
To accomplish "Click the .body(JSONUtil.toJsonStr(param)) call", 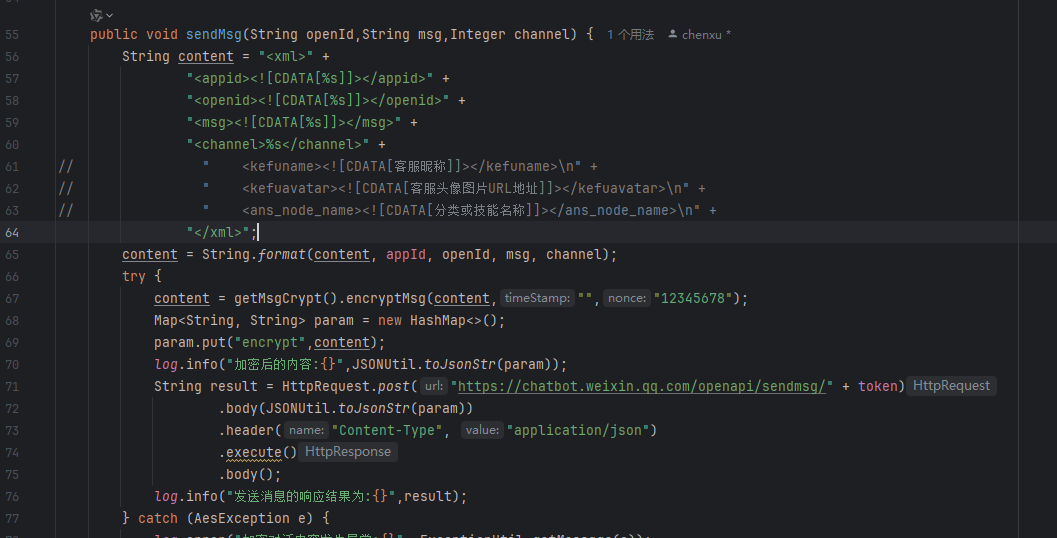I will 346,409.
